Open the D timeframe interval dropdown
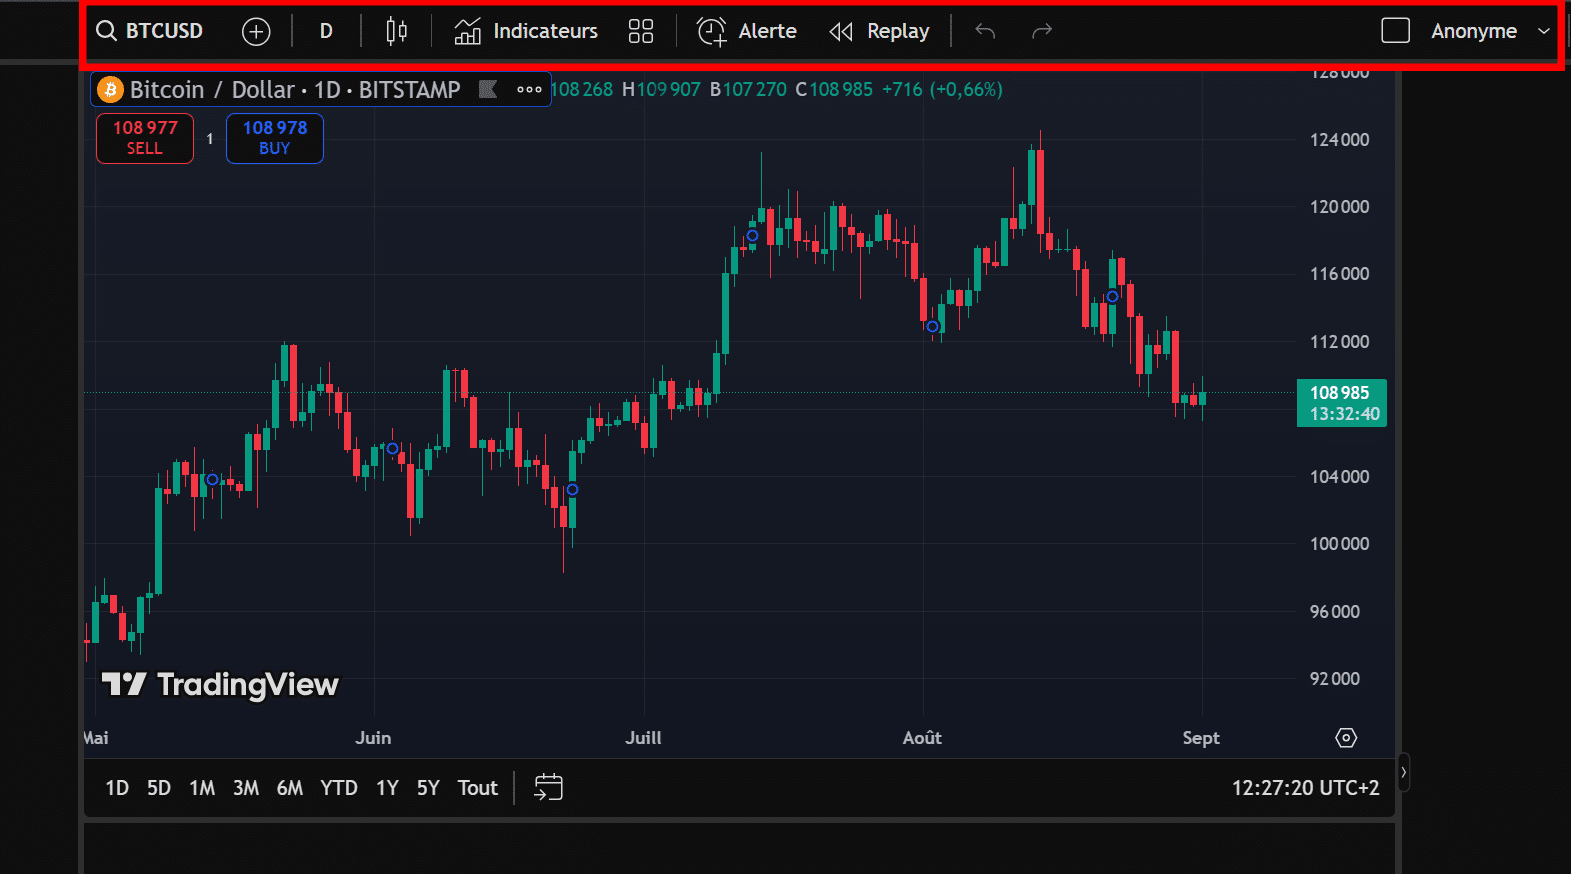1571x874 pixels. point(326,32)
